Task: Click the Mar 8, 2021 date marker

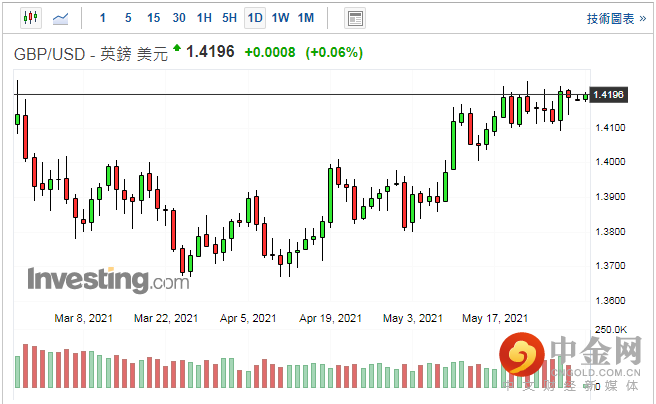Action: (x=84, y=319)
